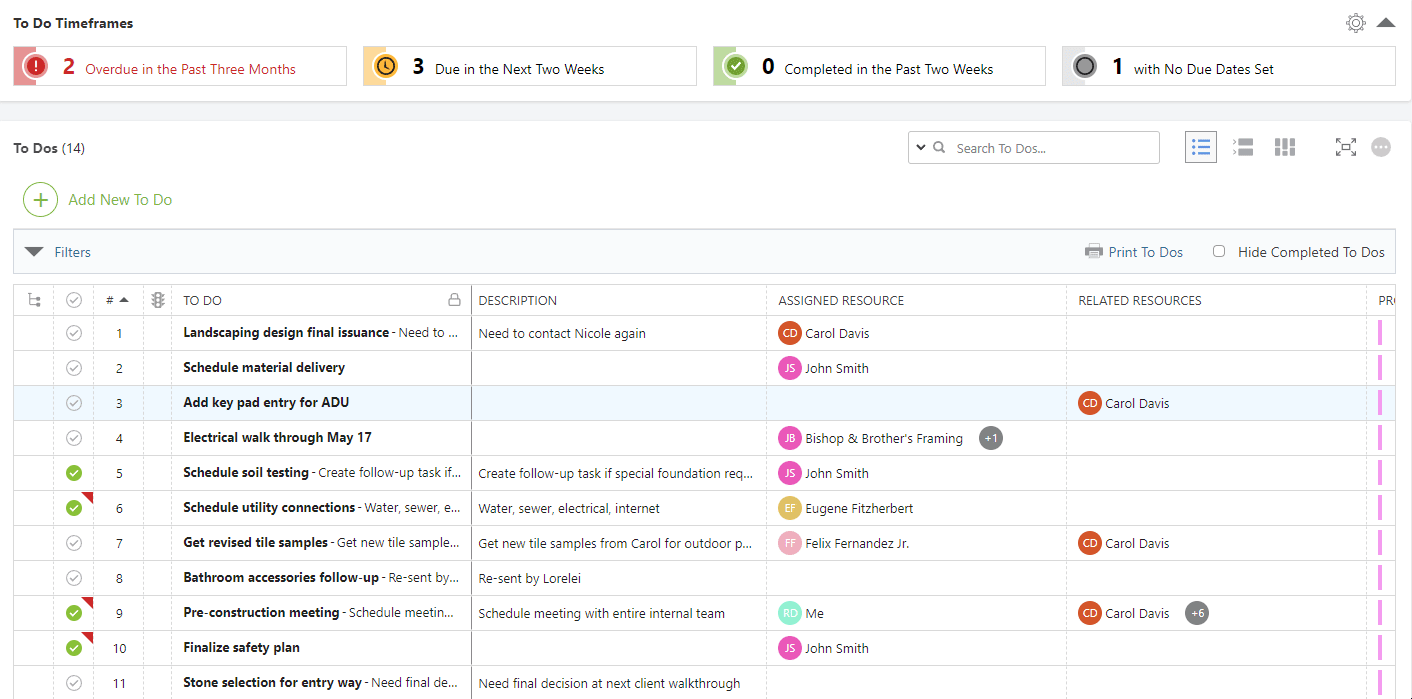Switch to the condensed list view

coord(1242,147)
